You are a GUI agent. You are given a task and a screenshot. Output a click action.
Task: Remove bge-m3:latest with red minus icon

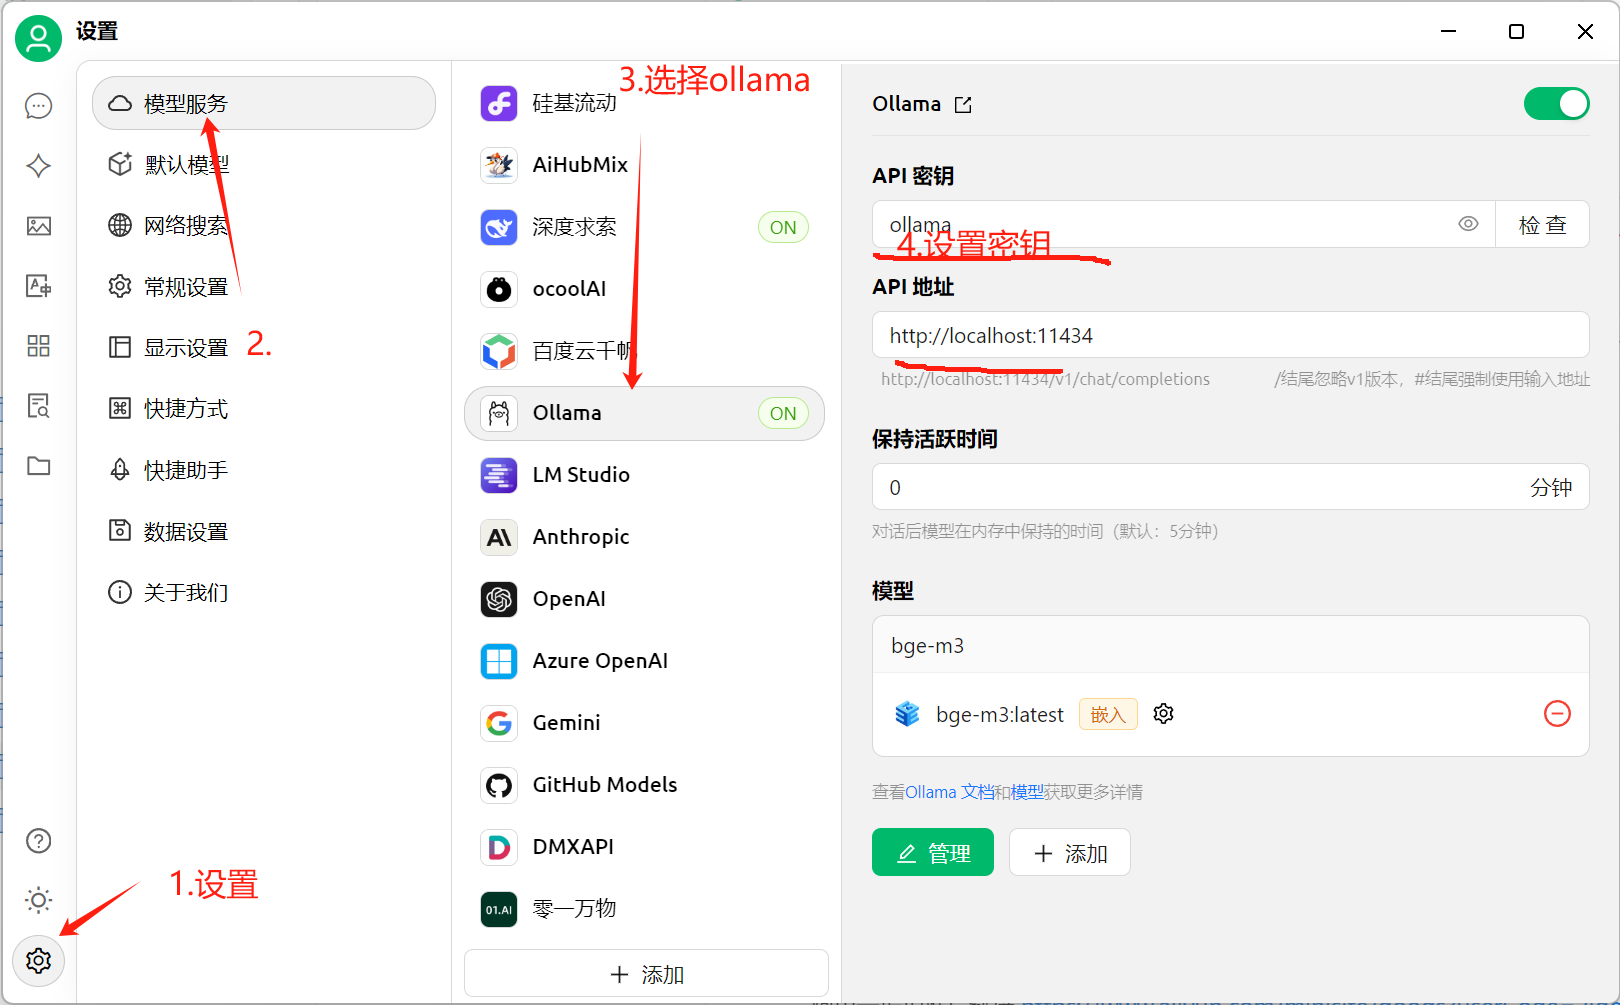1557,714
